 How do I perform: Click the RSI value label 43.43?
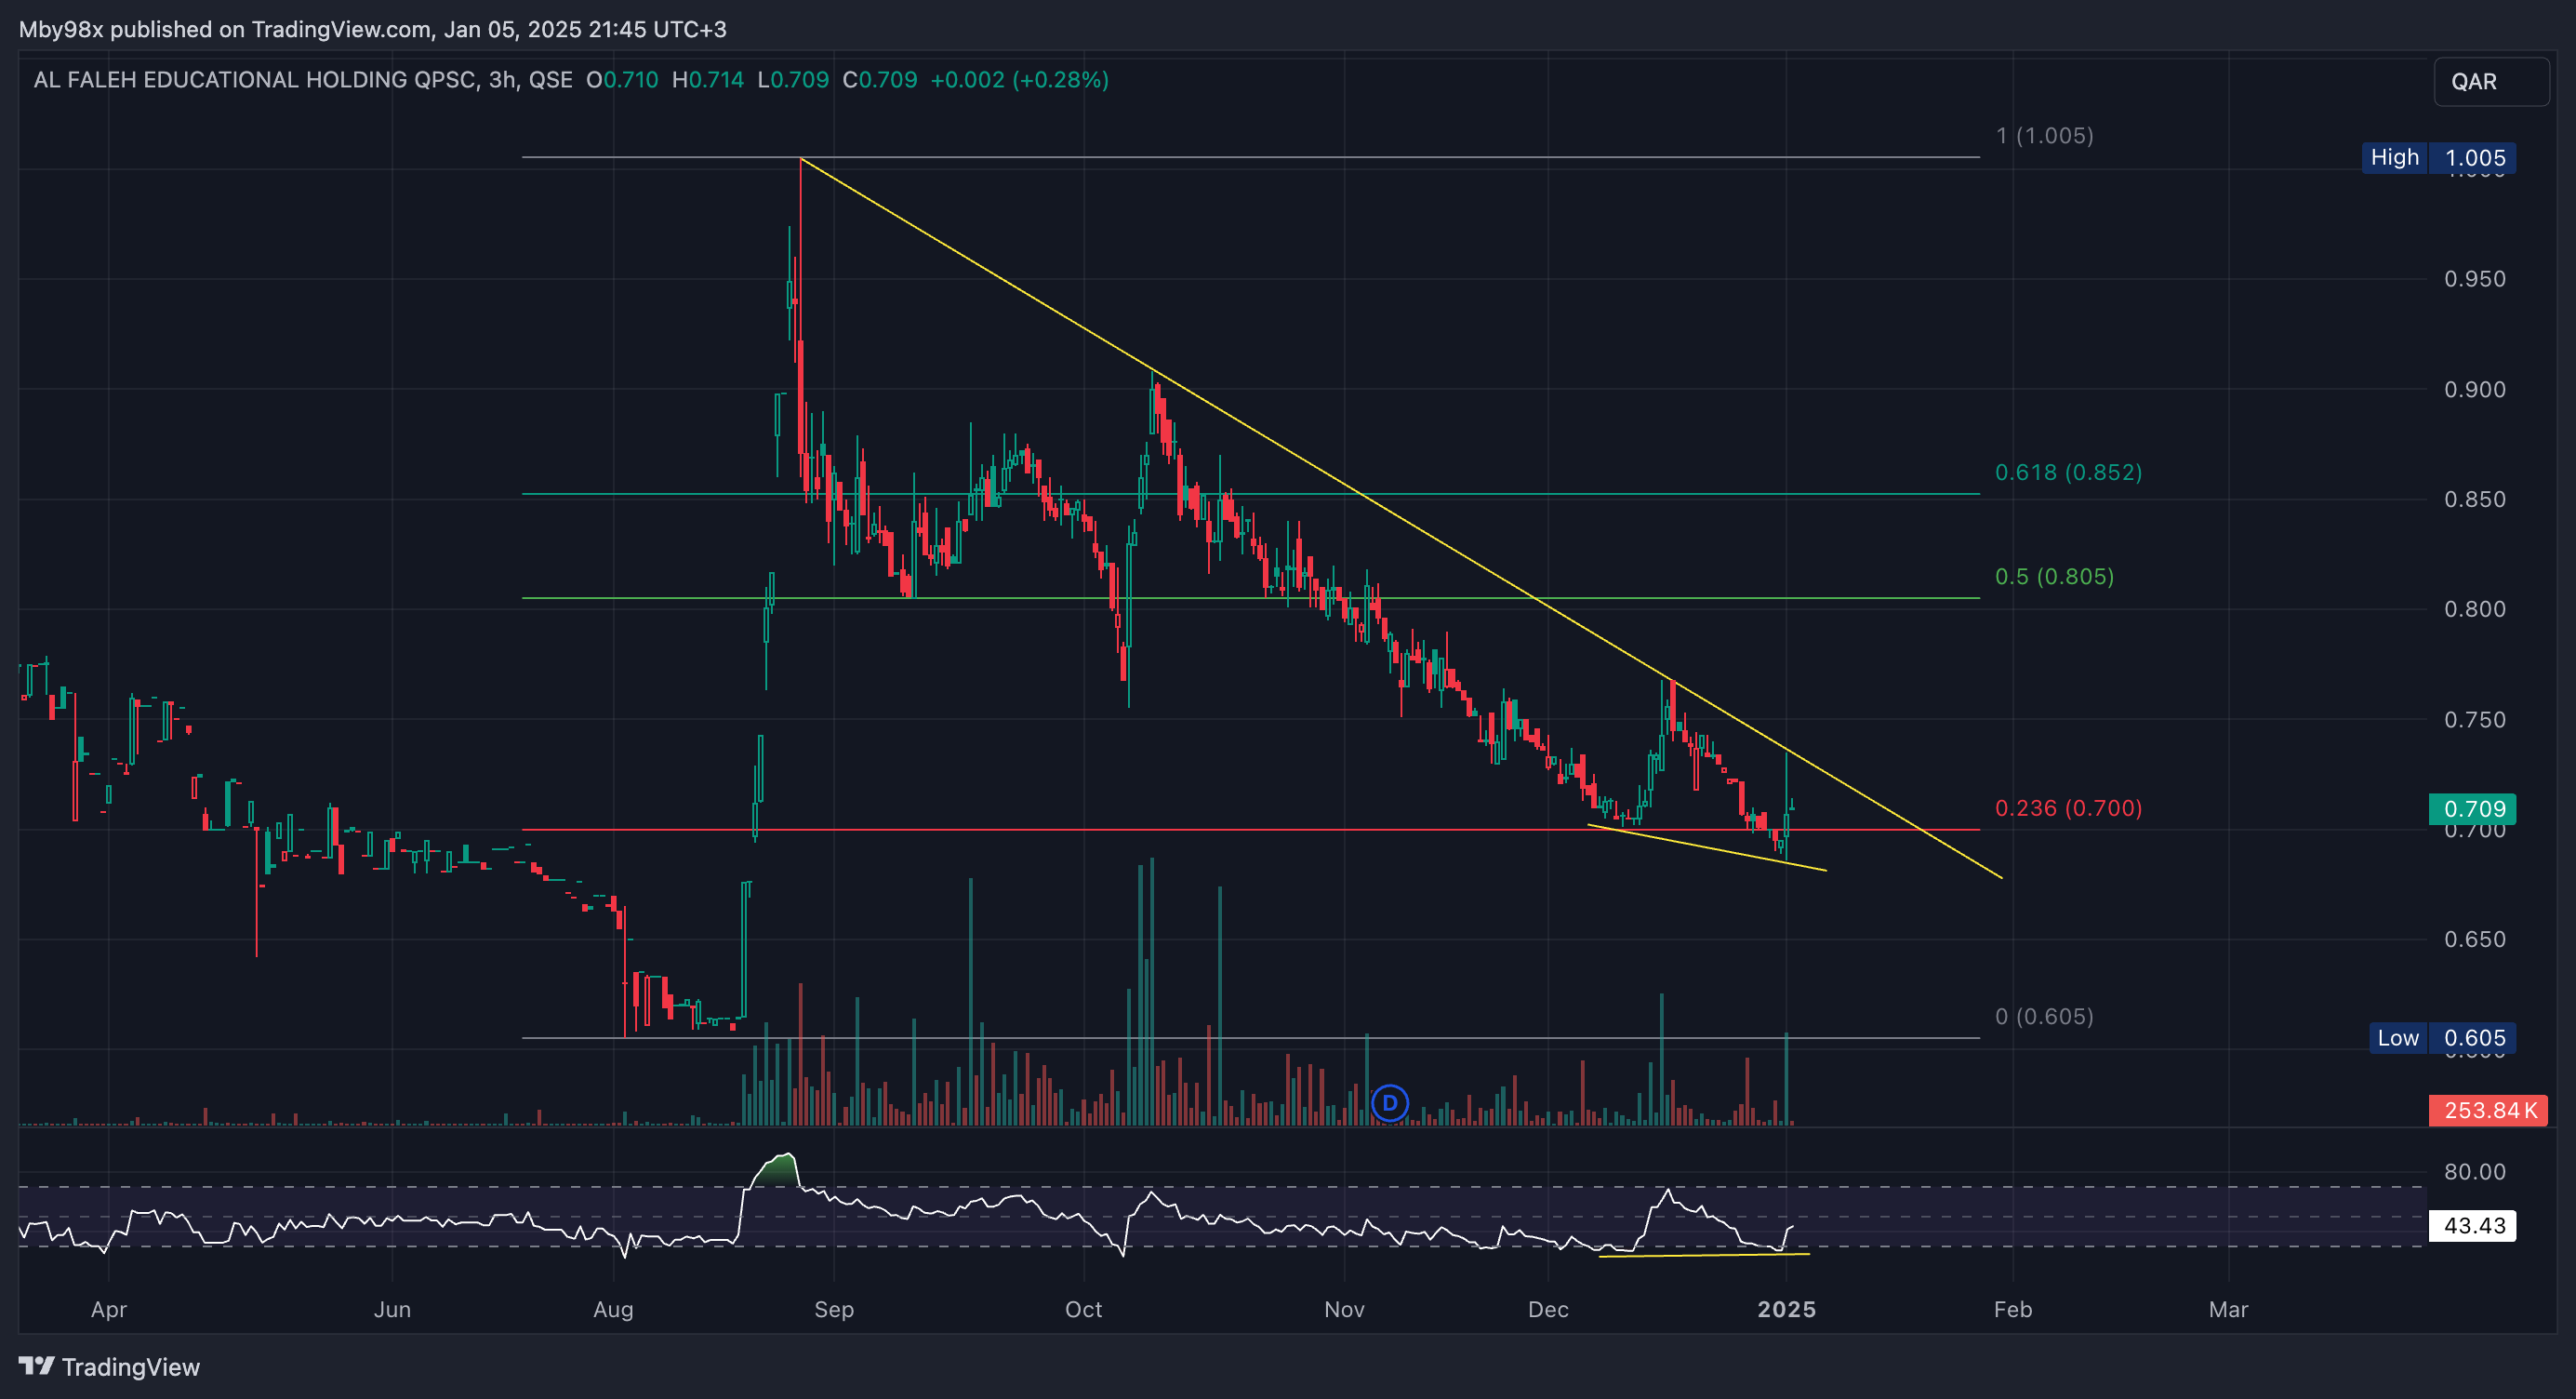click(2473, 1225)
